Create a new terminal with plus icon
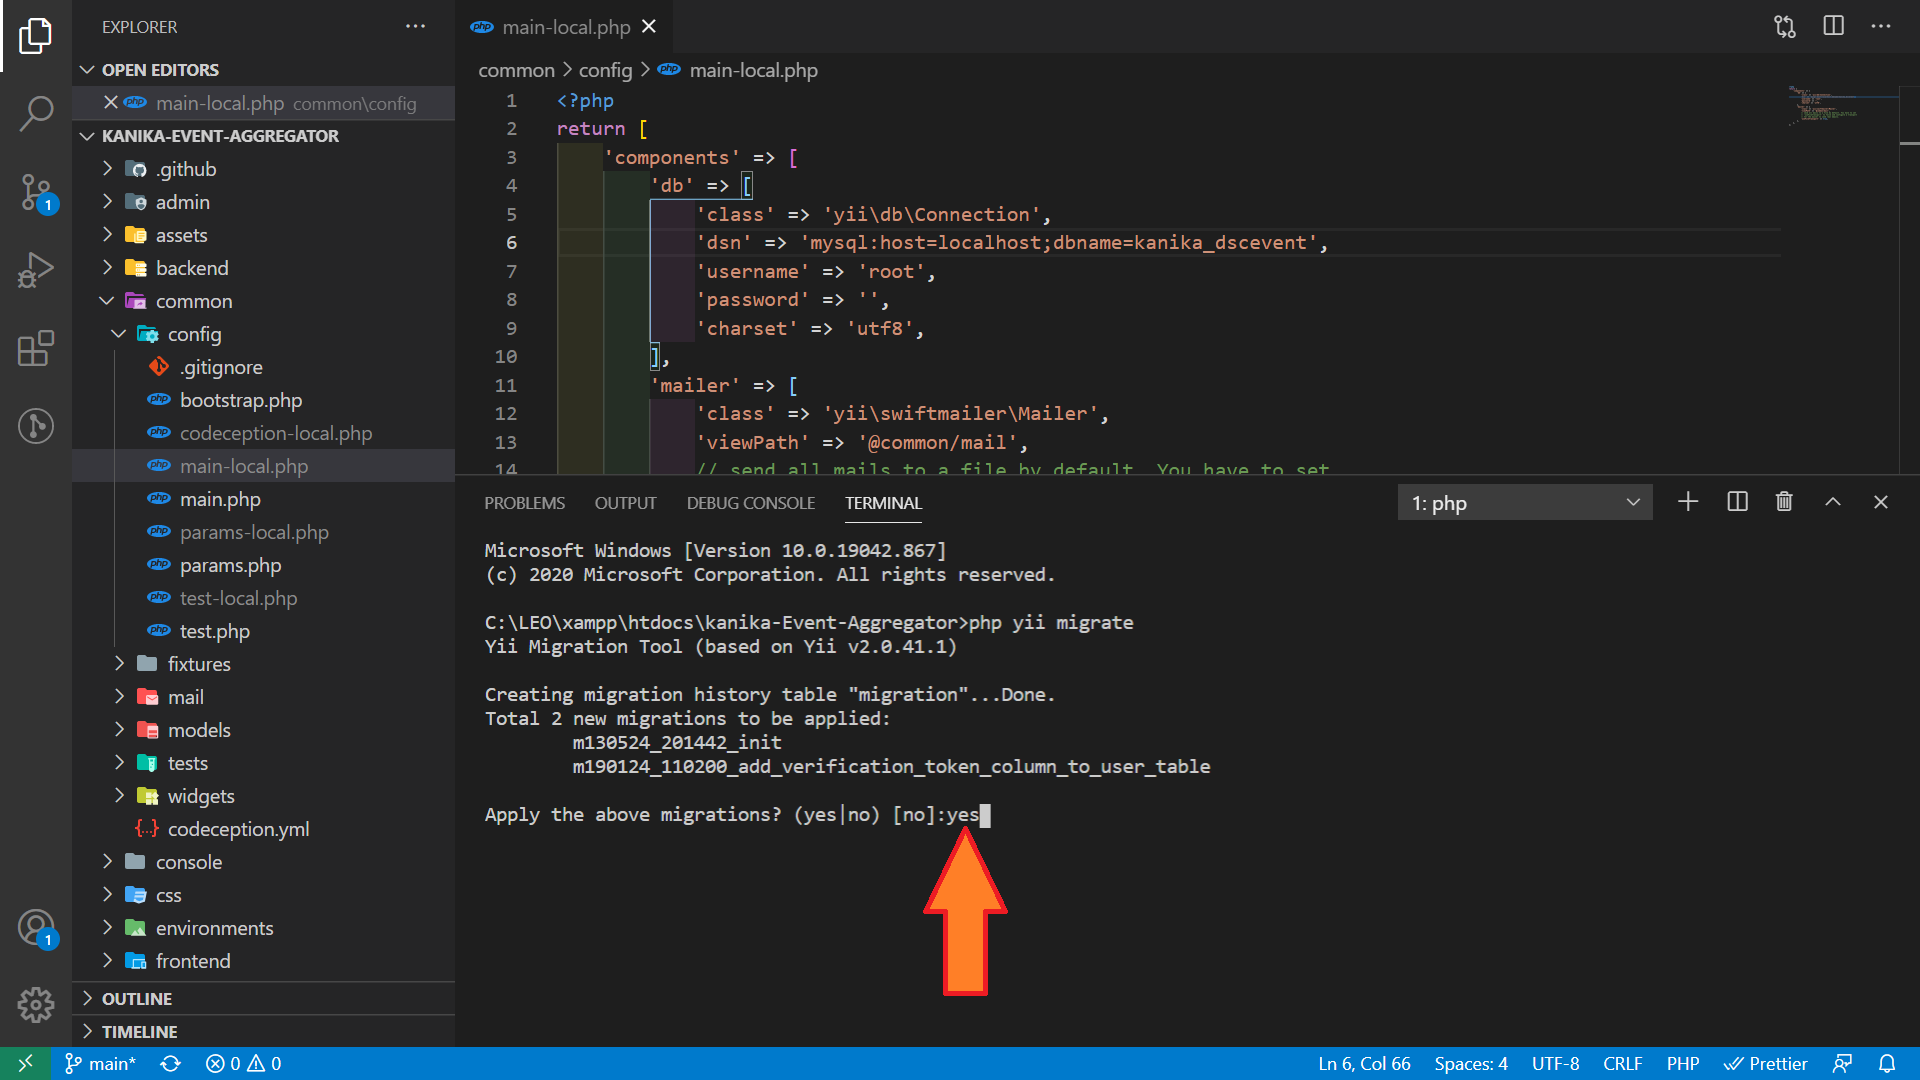Viewport: 1920px width, 1080px height. coord(1688,502)
